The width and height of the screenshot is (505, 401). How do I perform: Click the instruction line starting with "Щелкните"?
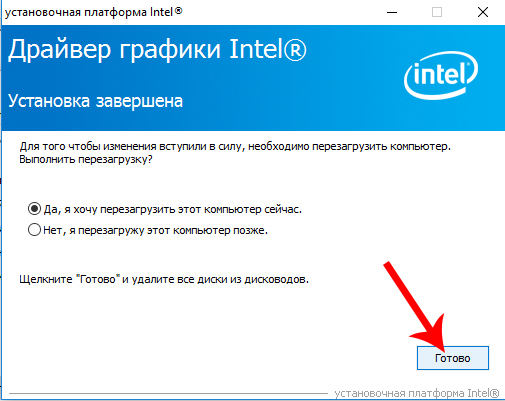pyautogui.click(x=164, y=279)
